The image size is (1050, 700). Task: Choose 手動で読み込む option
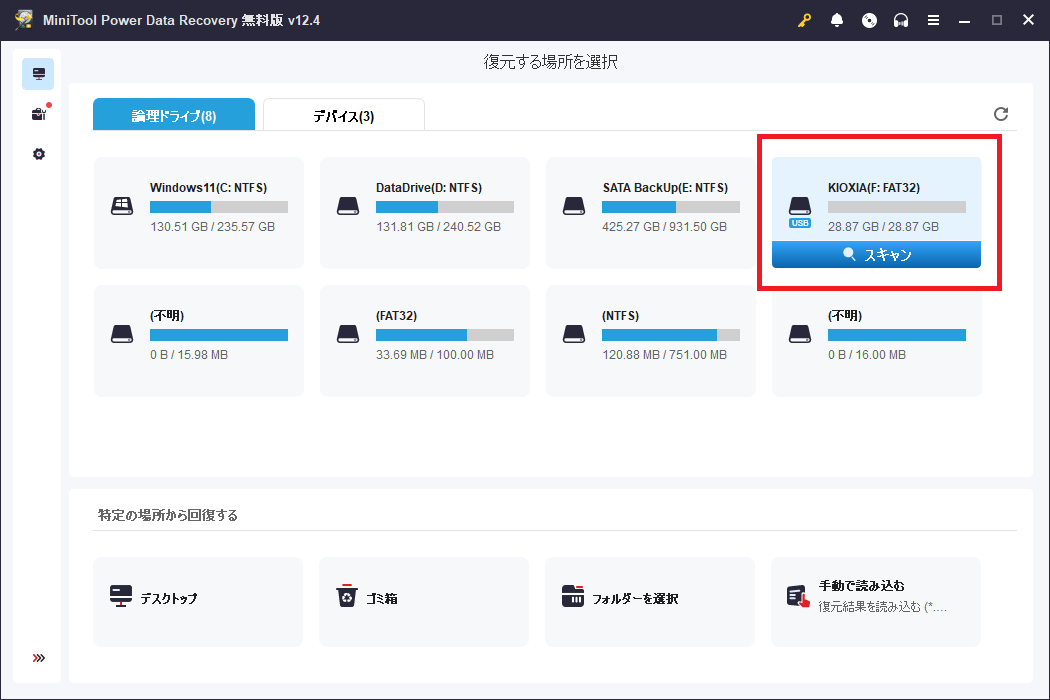(876, 602)
